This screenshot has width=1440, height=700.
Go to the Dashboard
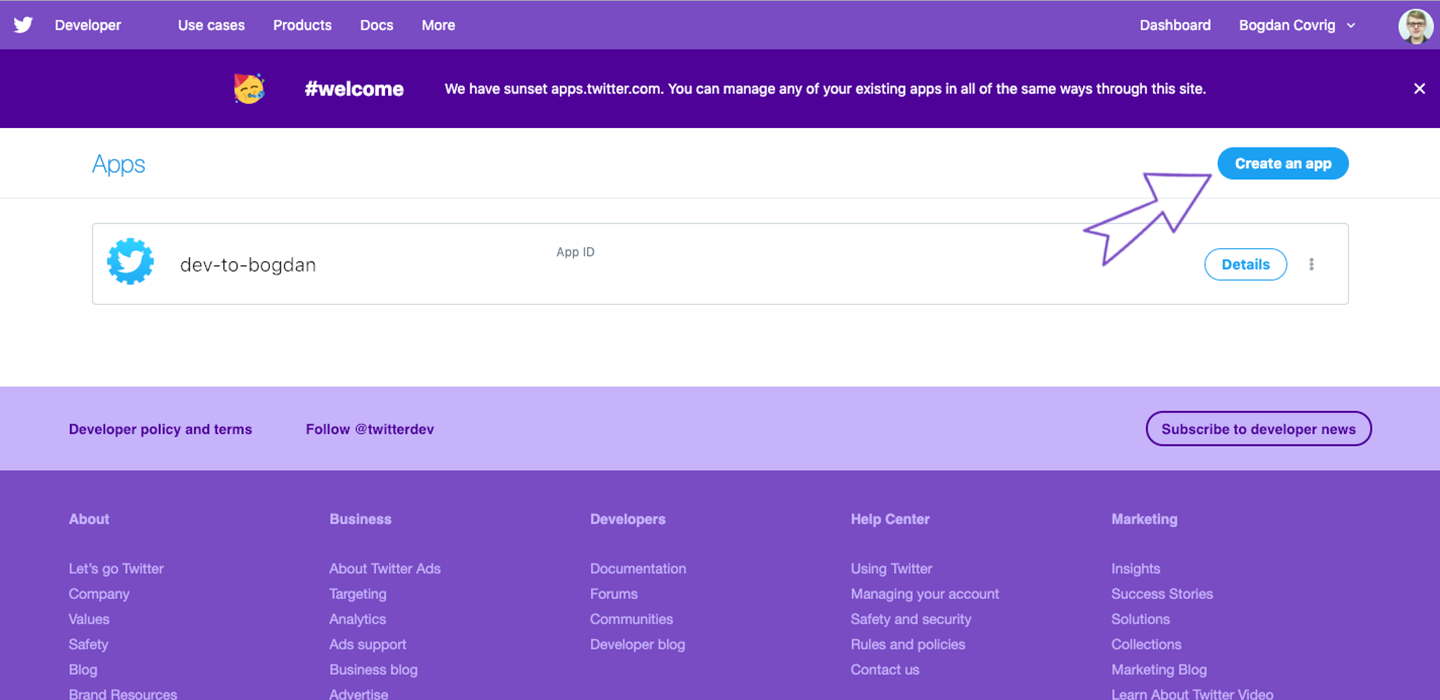coord(1175,25)
